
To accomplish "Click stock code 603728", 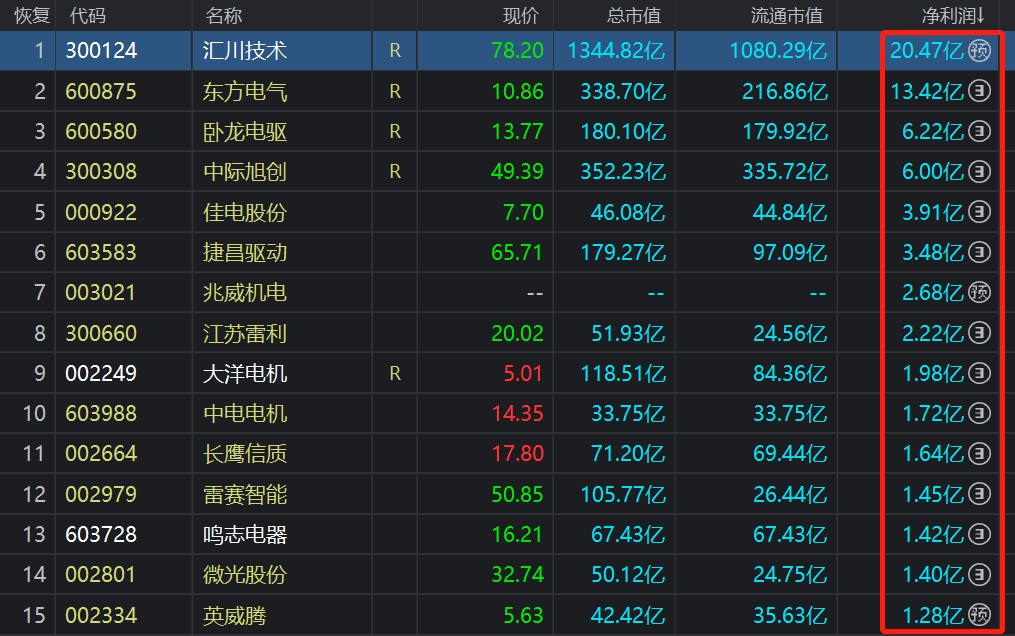I will pyautogui.click(x=101, y=534).
